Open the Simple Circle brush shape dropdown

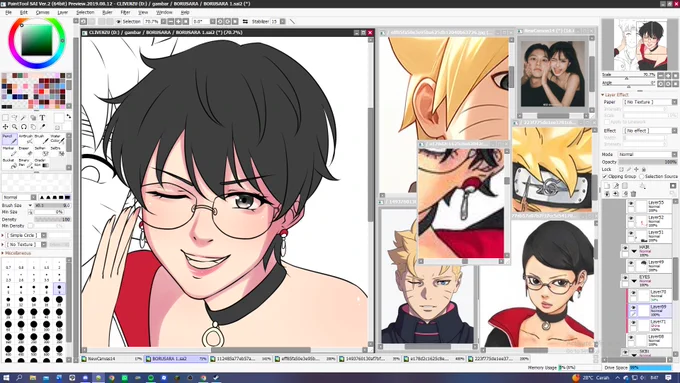pos(26,235)
